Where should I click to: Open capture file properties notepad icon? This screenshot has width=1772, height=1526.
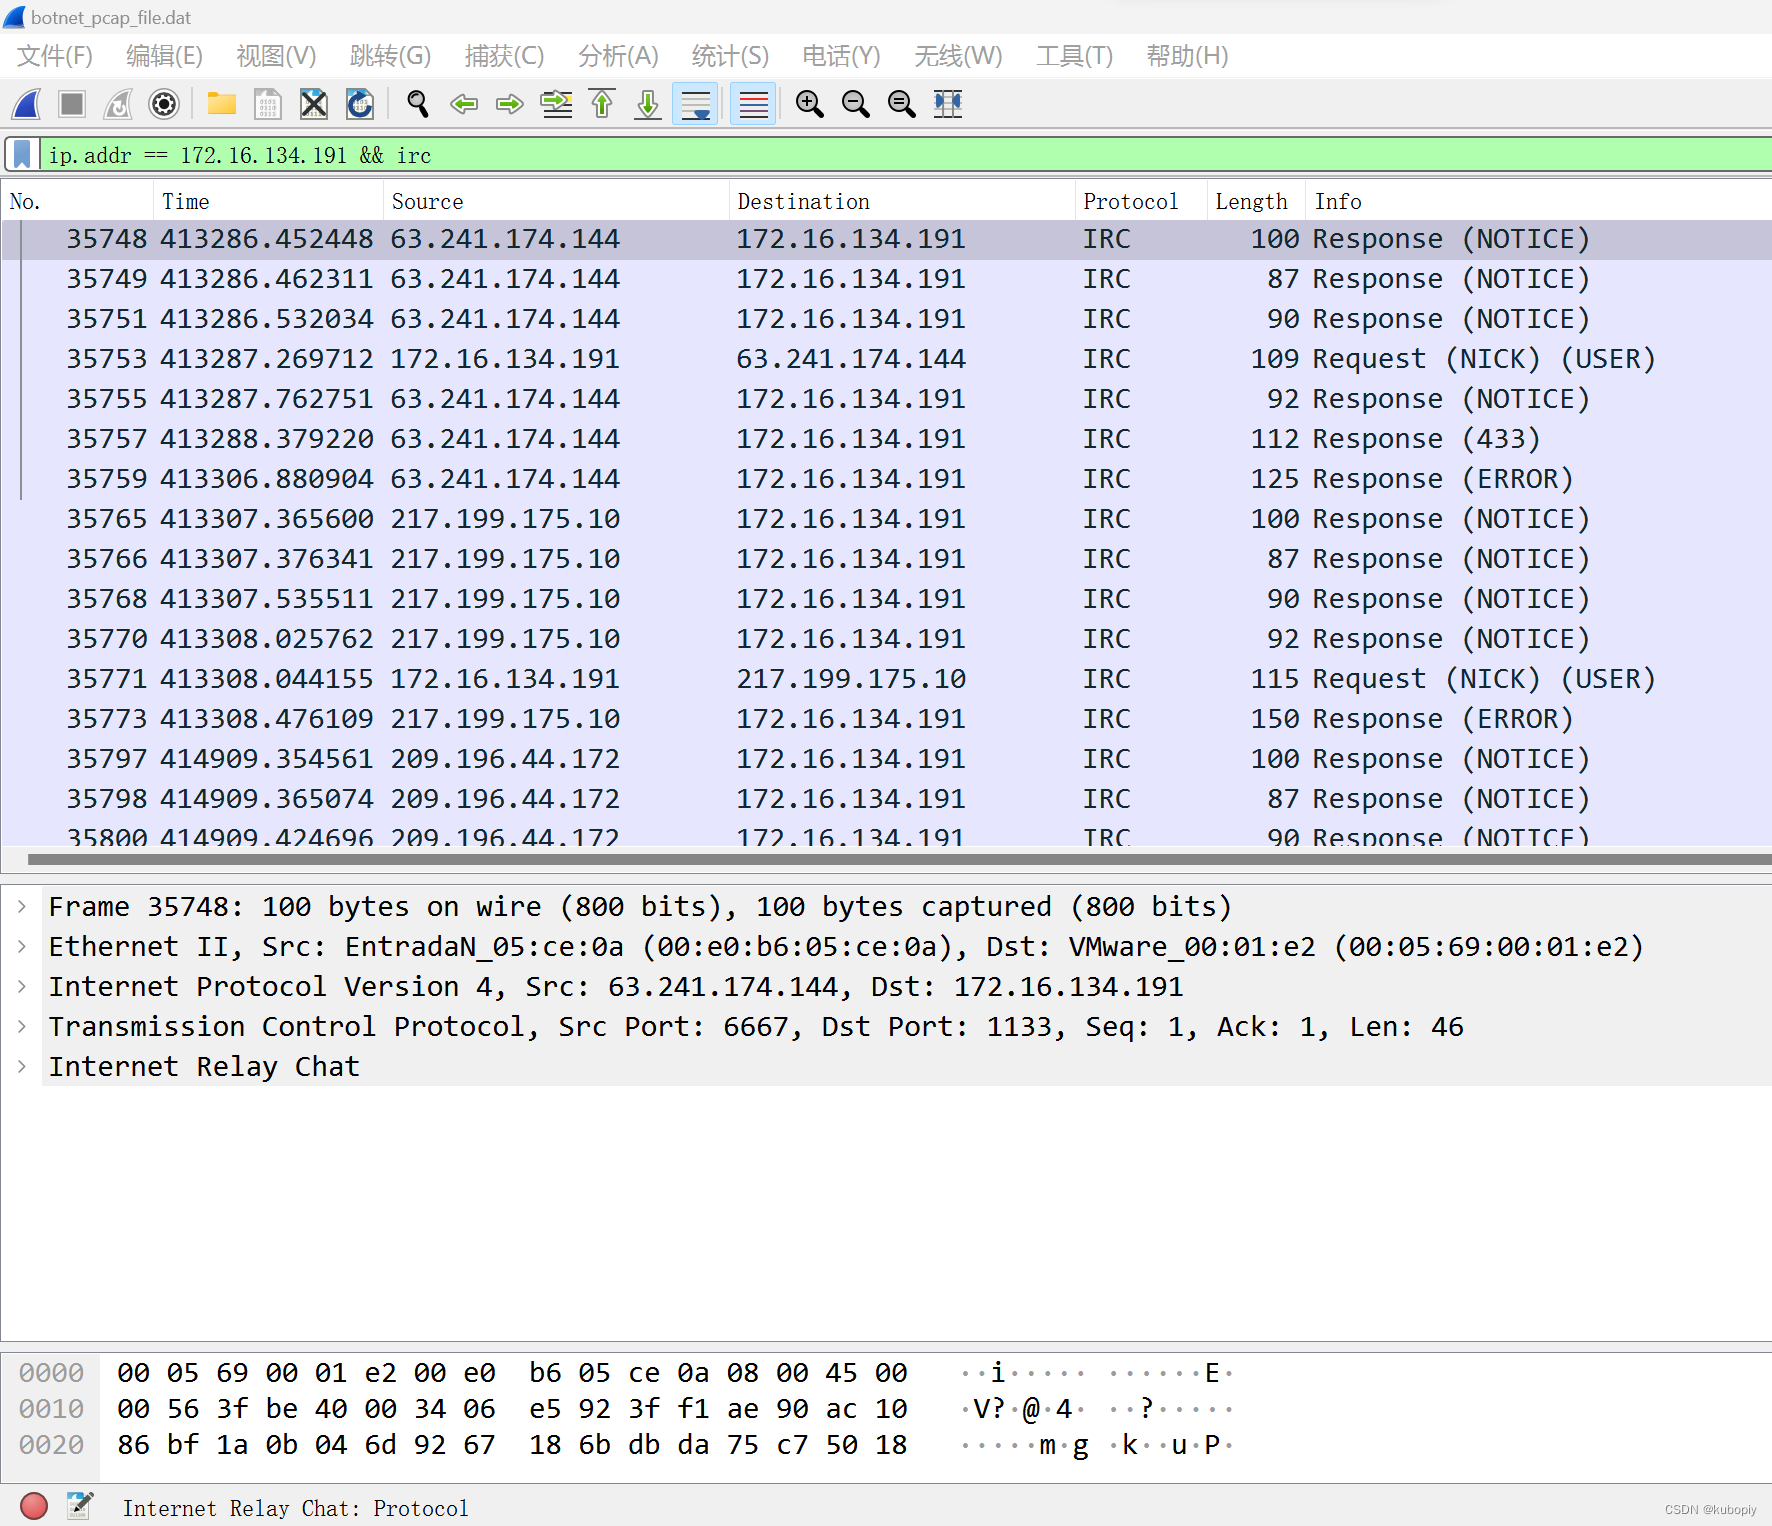80,1506
